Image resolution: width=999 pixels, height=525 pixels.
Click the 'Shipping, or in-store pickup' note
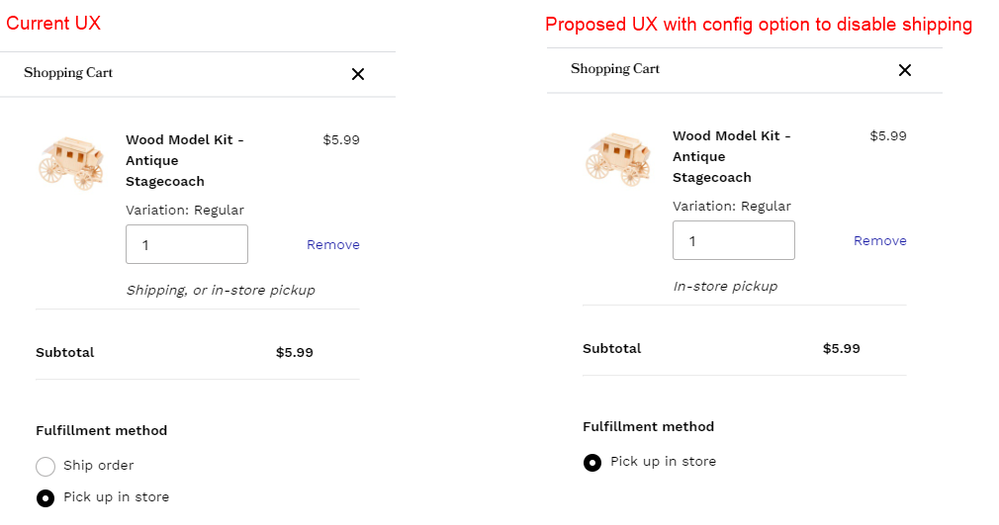(220, 290)
